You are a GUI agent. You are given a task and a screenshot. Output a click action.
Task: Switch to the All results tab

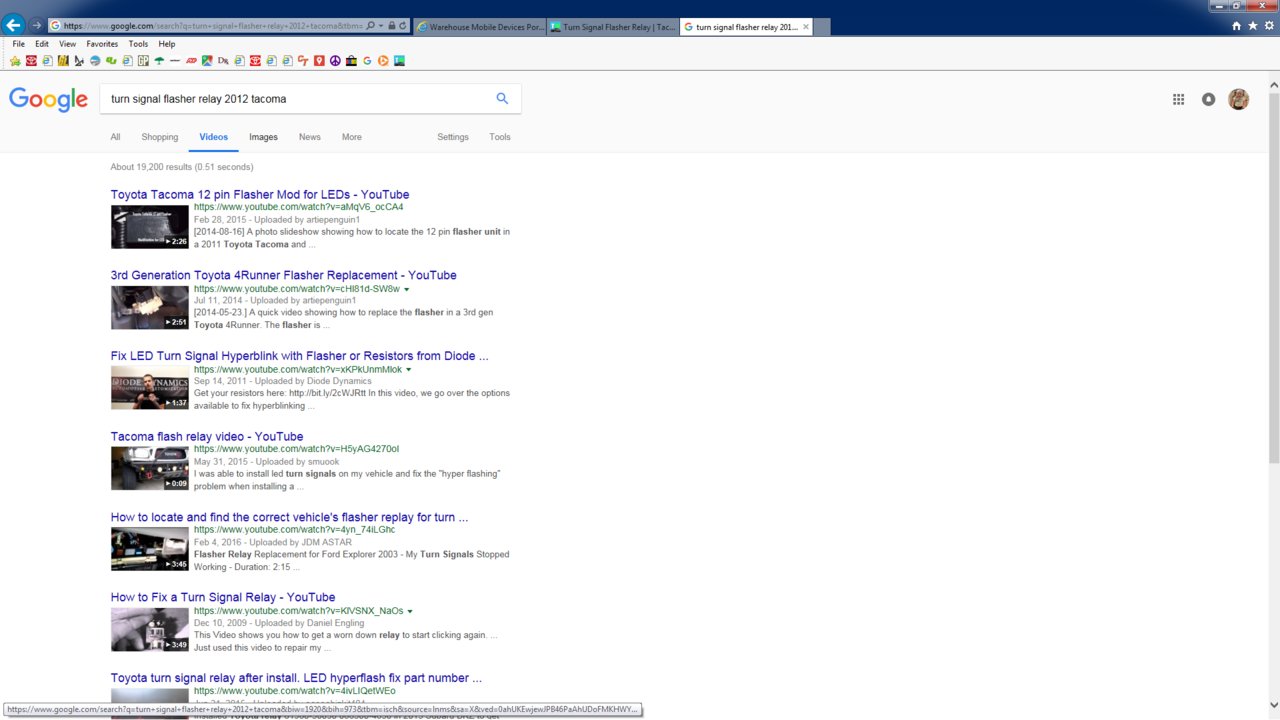coord(115,137)
